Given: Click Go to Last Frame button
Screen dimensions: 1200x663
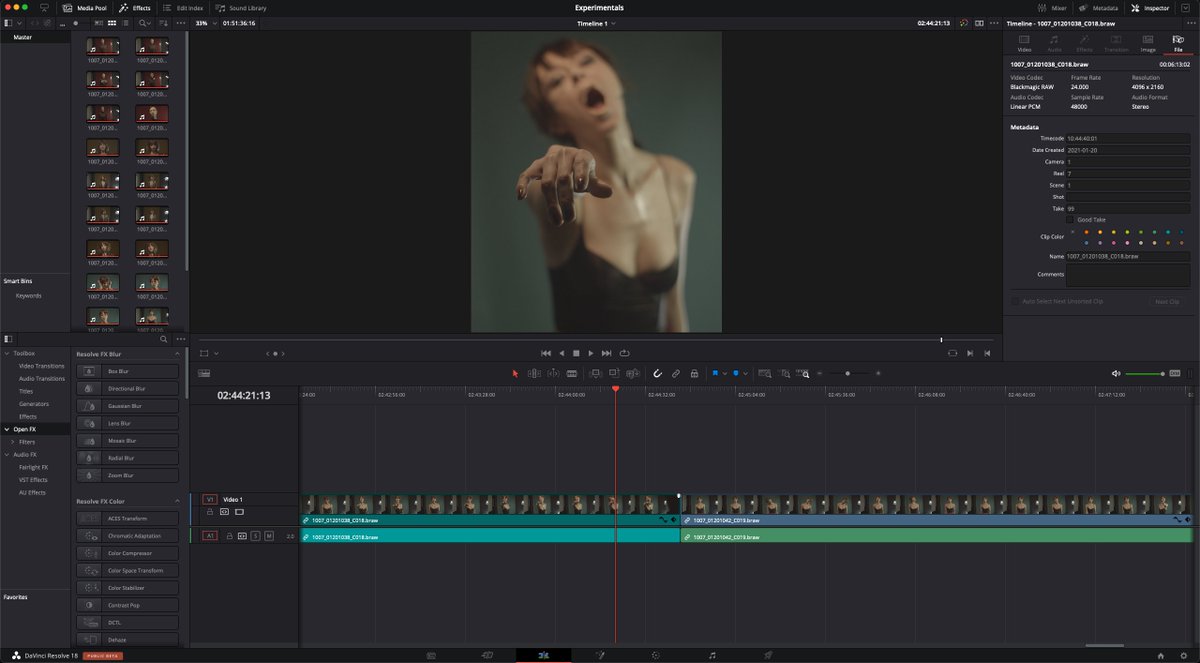Looking at the screenshot, I should click(x=607, y=353).
